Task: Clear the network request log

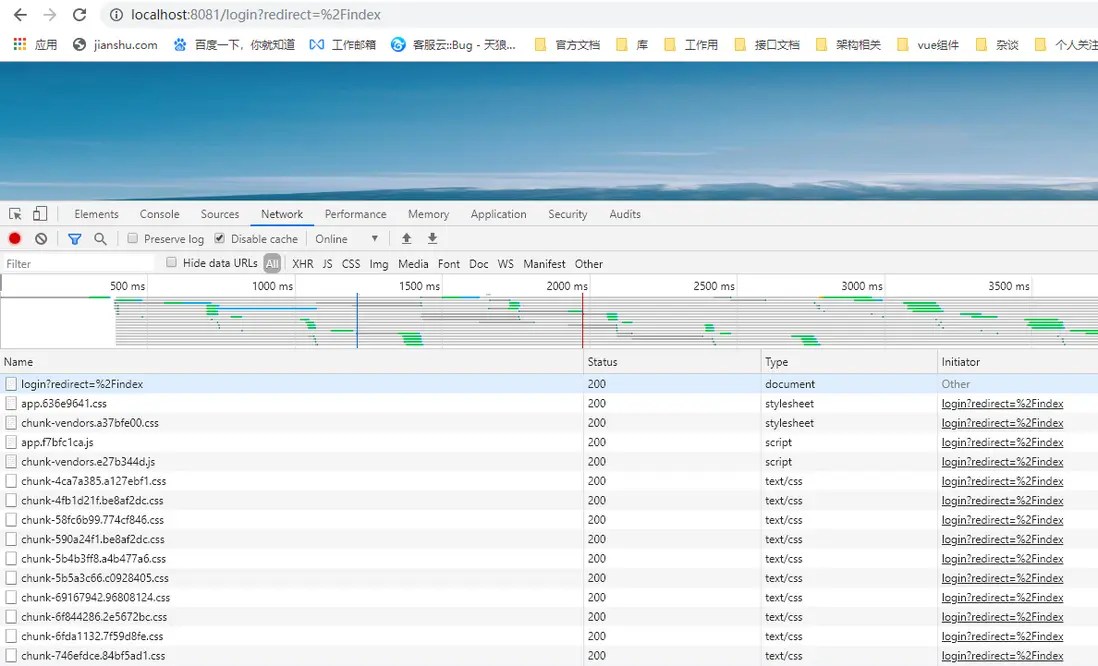Action: pyautogui.click(x=40, y=238)
